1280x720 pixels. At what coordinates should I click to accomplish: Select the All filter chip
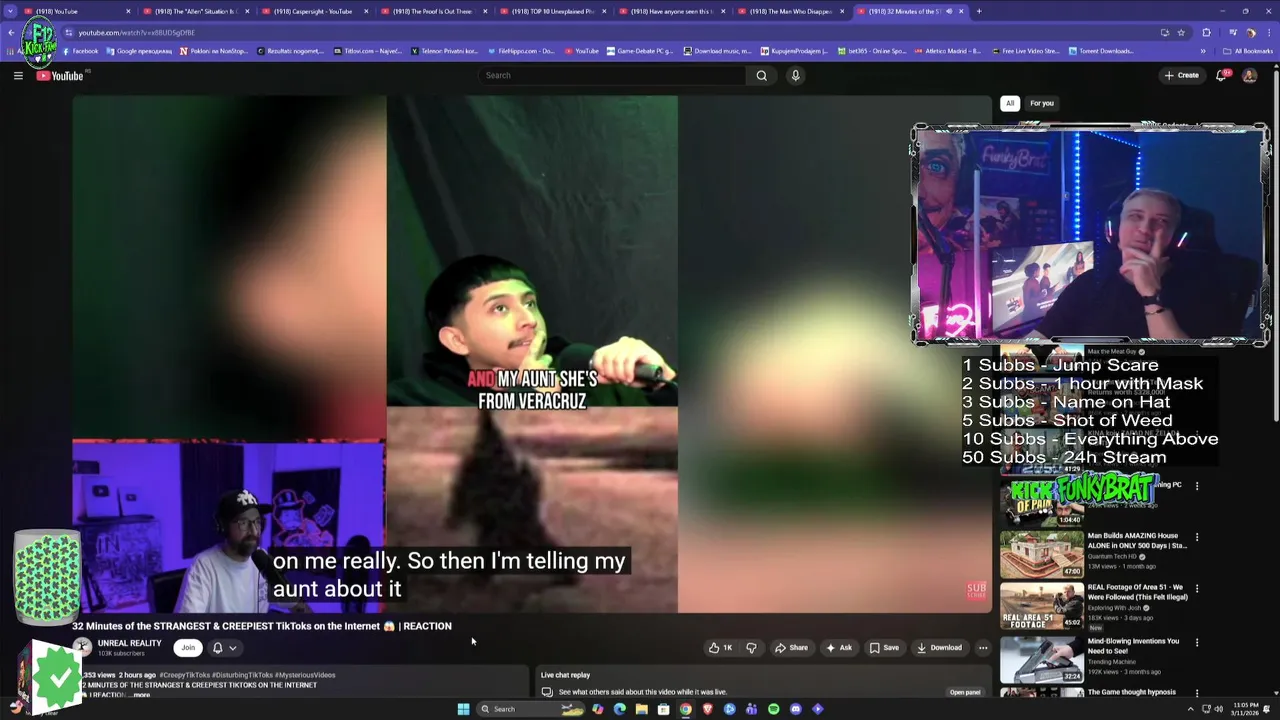click(1010, 103)
